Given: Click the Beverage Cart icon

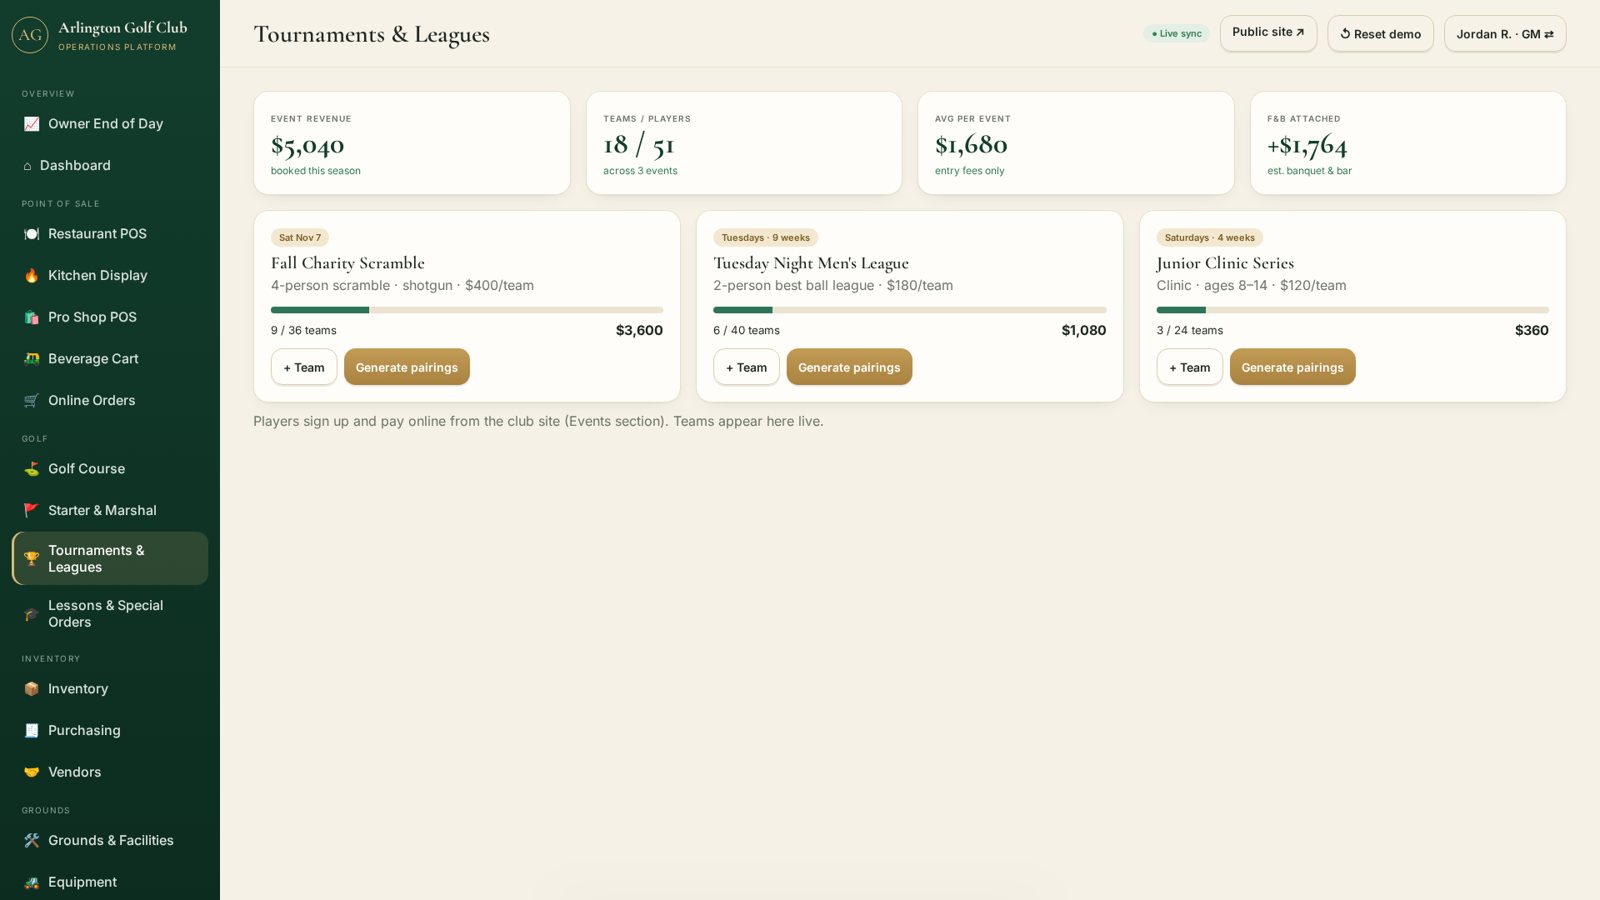Looking at the screenshot, I should click(x=31, y=359).
